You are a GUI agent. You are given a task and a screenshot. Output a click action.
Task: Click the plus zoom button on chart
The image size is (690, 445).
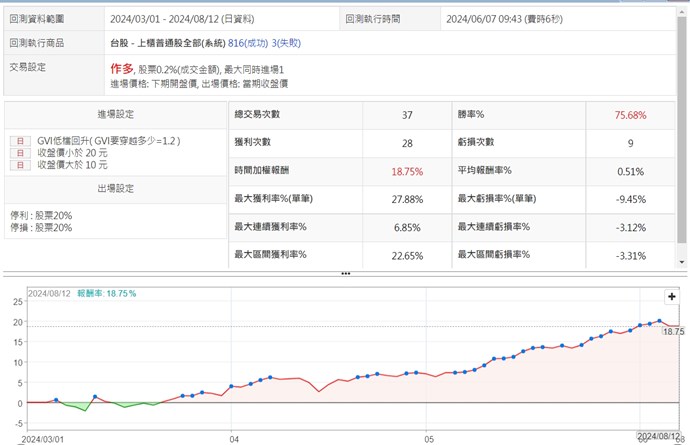672,297
